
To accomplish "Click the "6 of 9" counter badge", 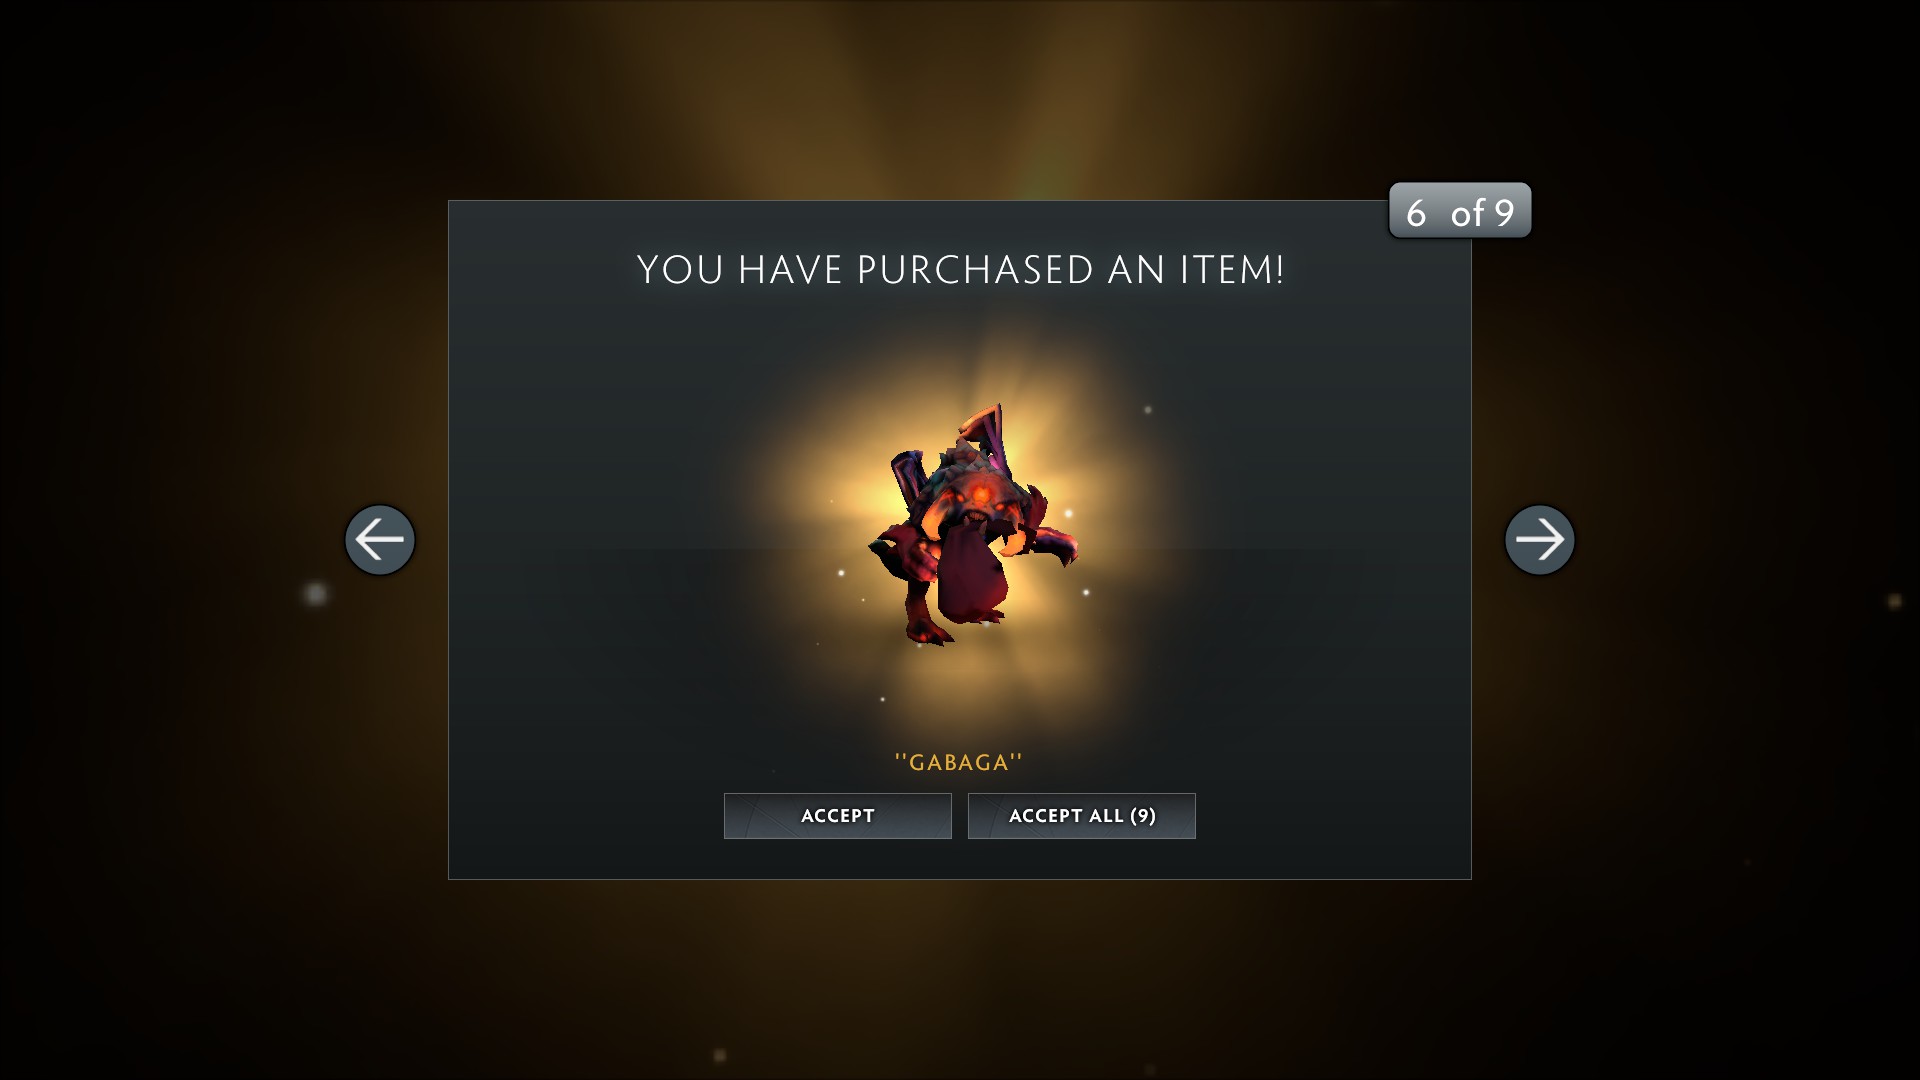I will tap(1460, 211).
